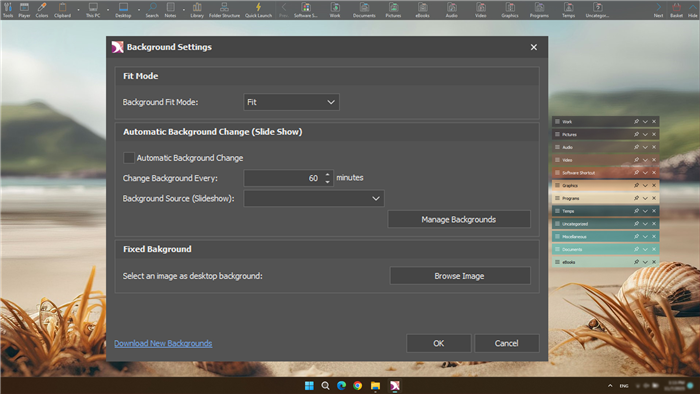This screenshot has width=700, height=394.
Task: Open the Windows Start menu
Action: tap(309, 386)
